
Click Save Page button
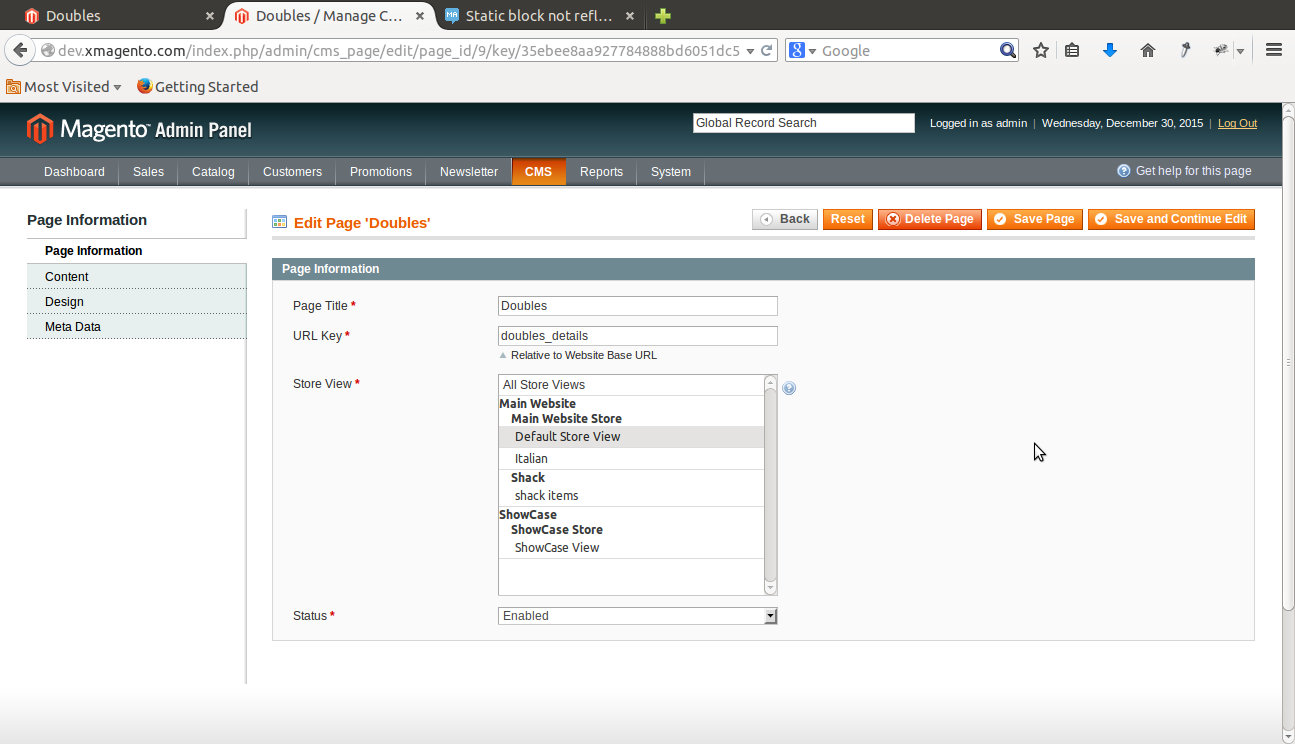coord(1035,219)
